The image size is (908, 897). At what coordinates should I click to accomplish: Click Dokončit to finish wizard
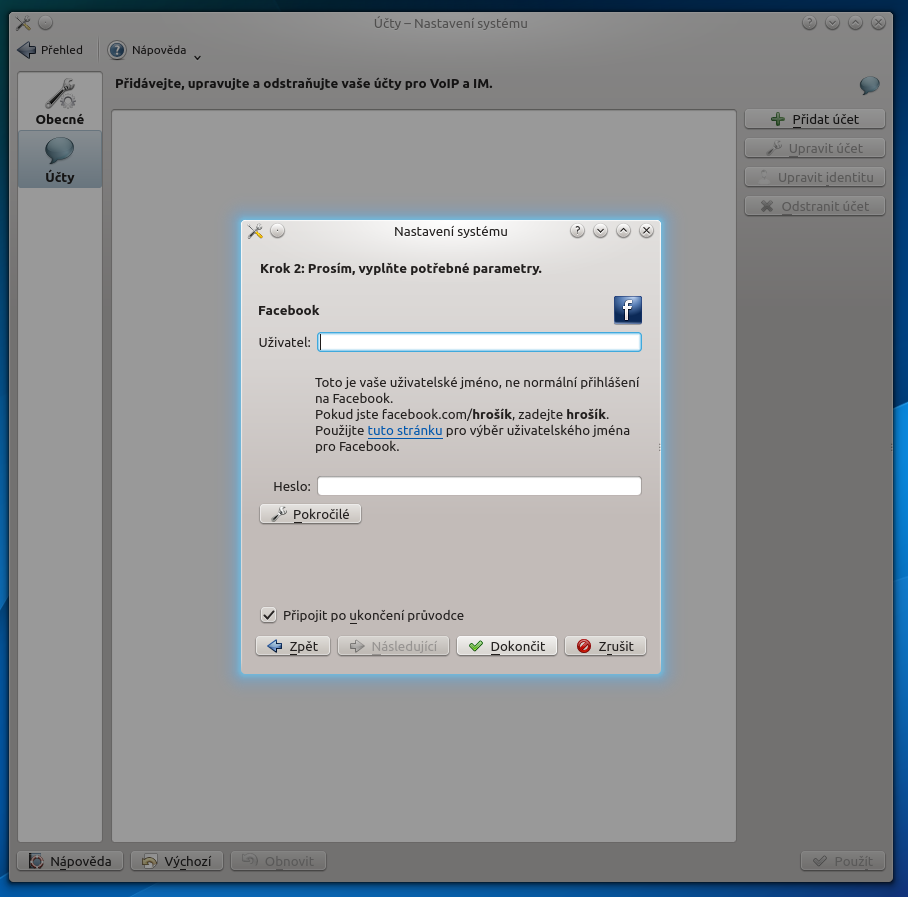point(507,646)
